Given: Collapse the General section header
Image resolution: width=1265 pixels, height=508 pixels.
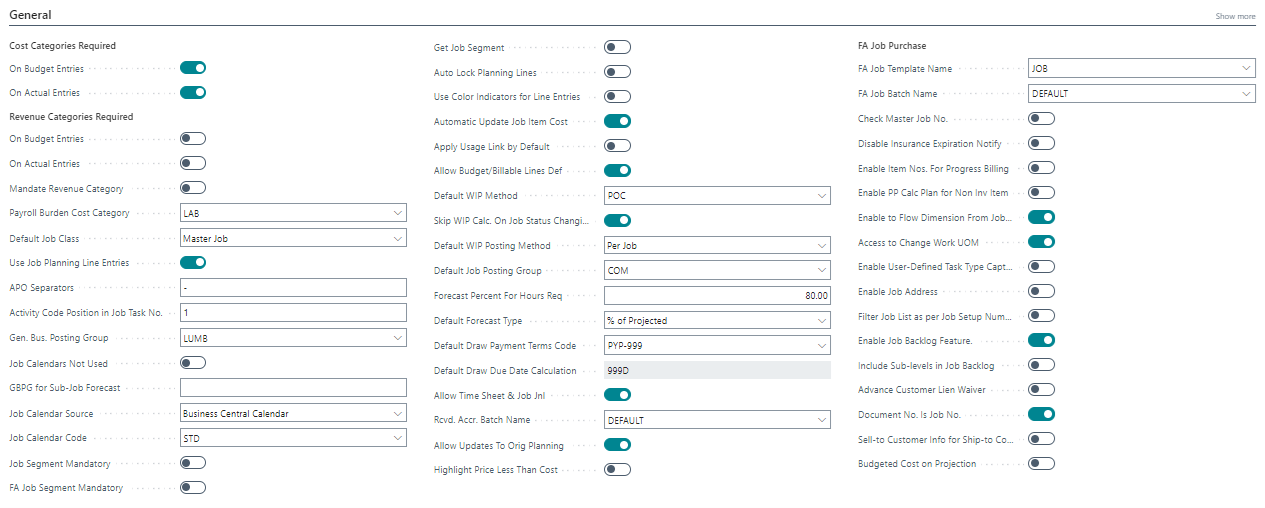Looking at the screenshot, I should [x=30, y=15].
